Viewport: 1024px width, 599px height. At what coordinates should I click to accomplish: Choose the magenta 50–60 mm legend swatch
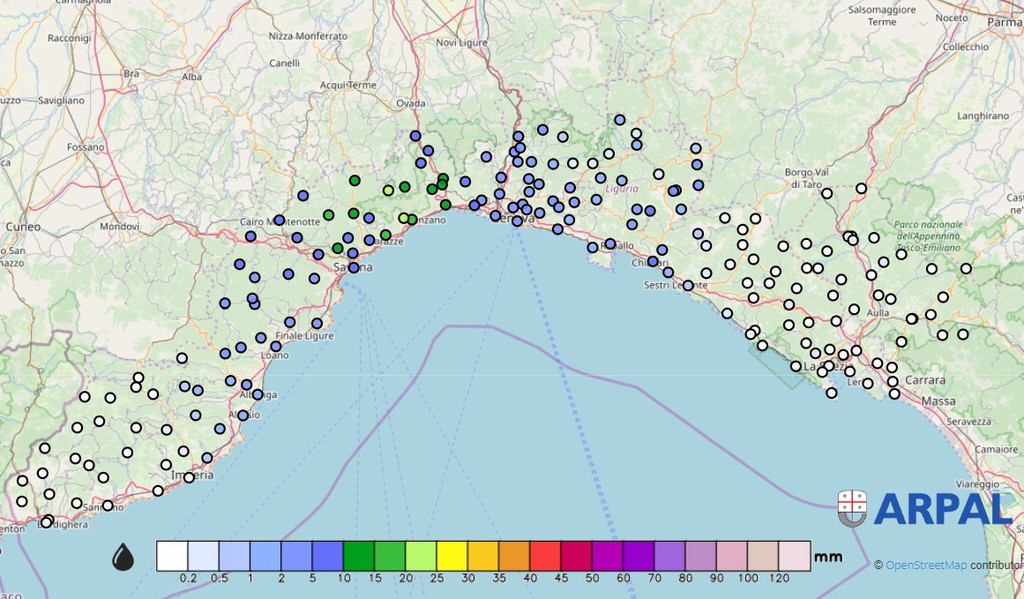(x=607, y=556)
